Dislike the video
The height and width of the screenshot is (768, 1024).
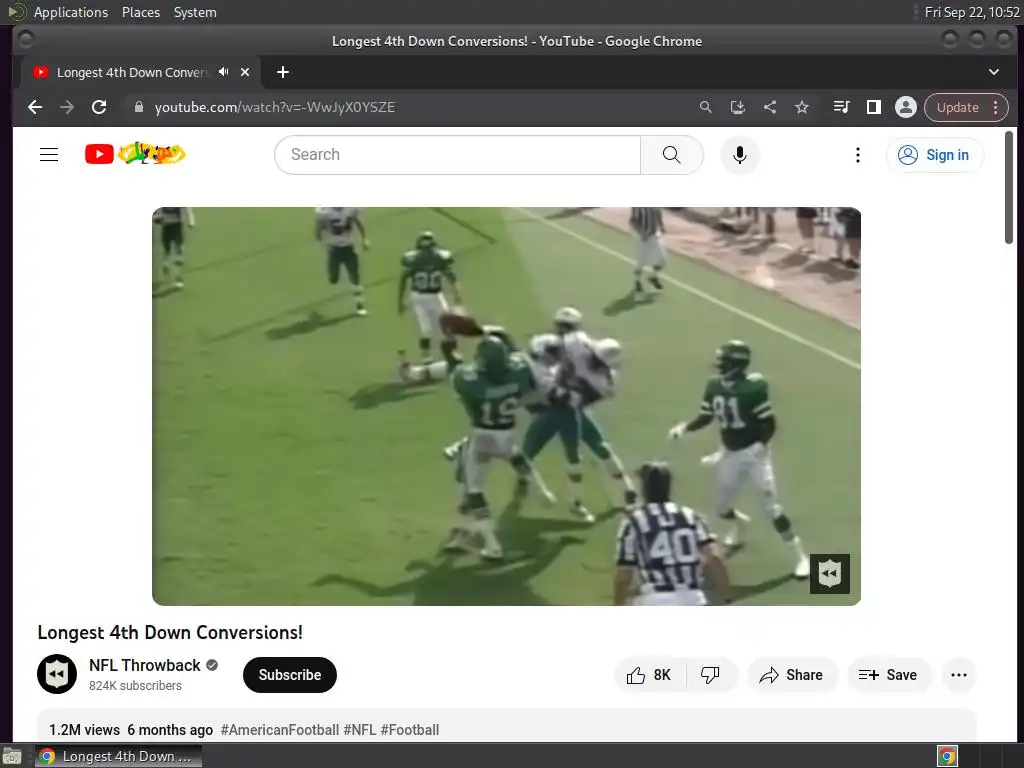tap(710, 675)
